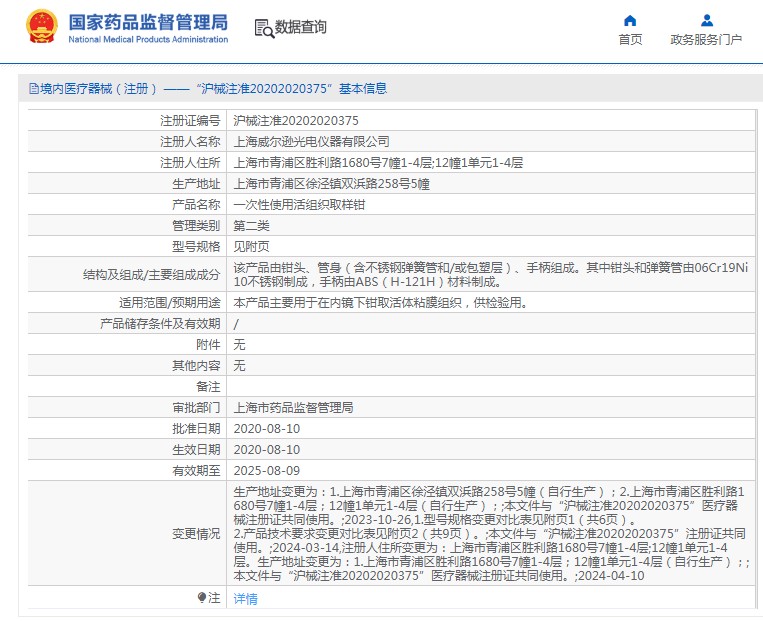
Task: Click the 国家药品监督管理局 site title
Action: (x=148, y=21)
